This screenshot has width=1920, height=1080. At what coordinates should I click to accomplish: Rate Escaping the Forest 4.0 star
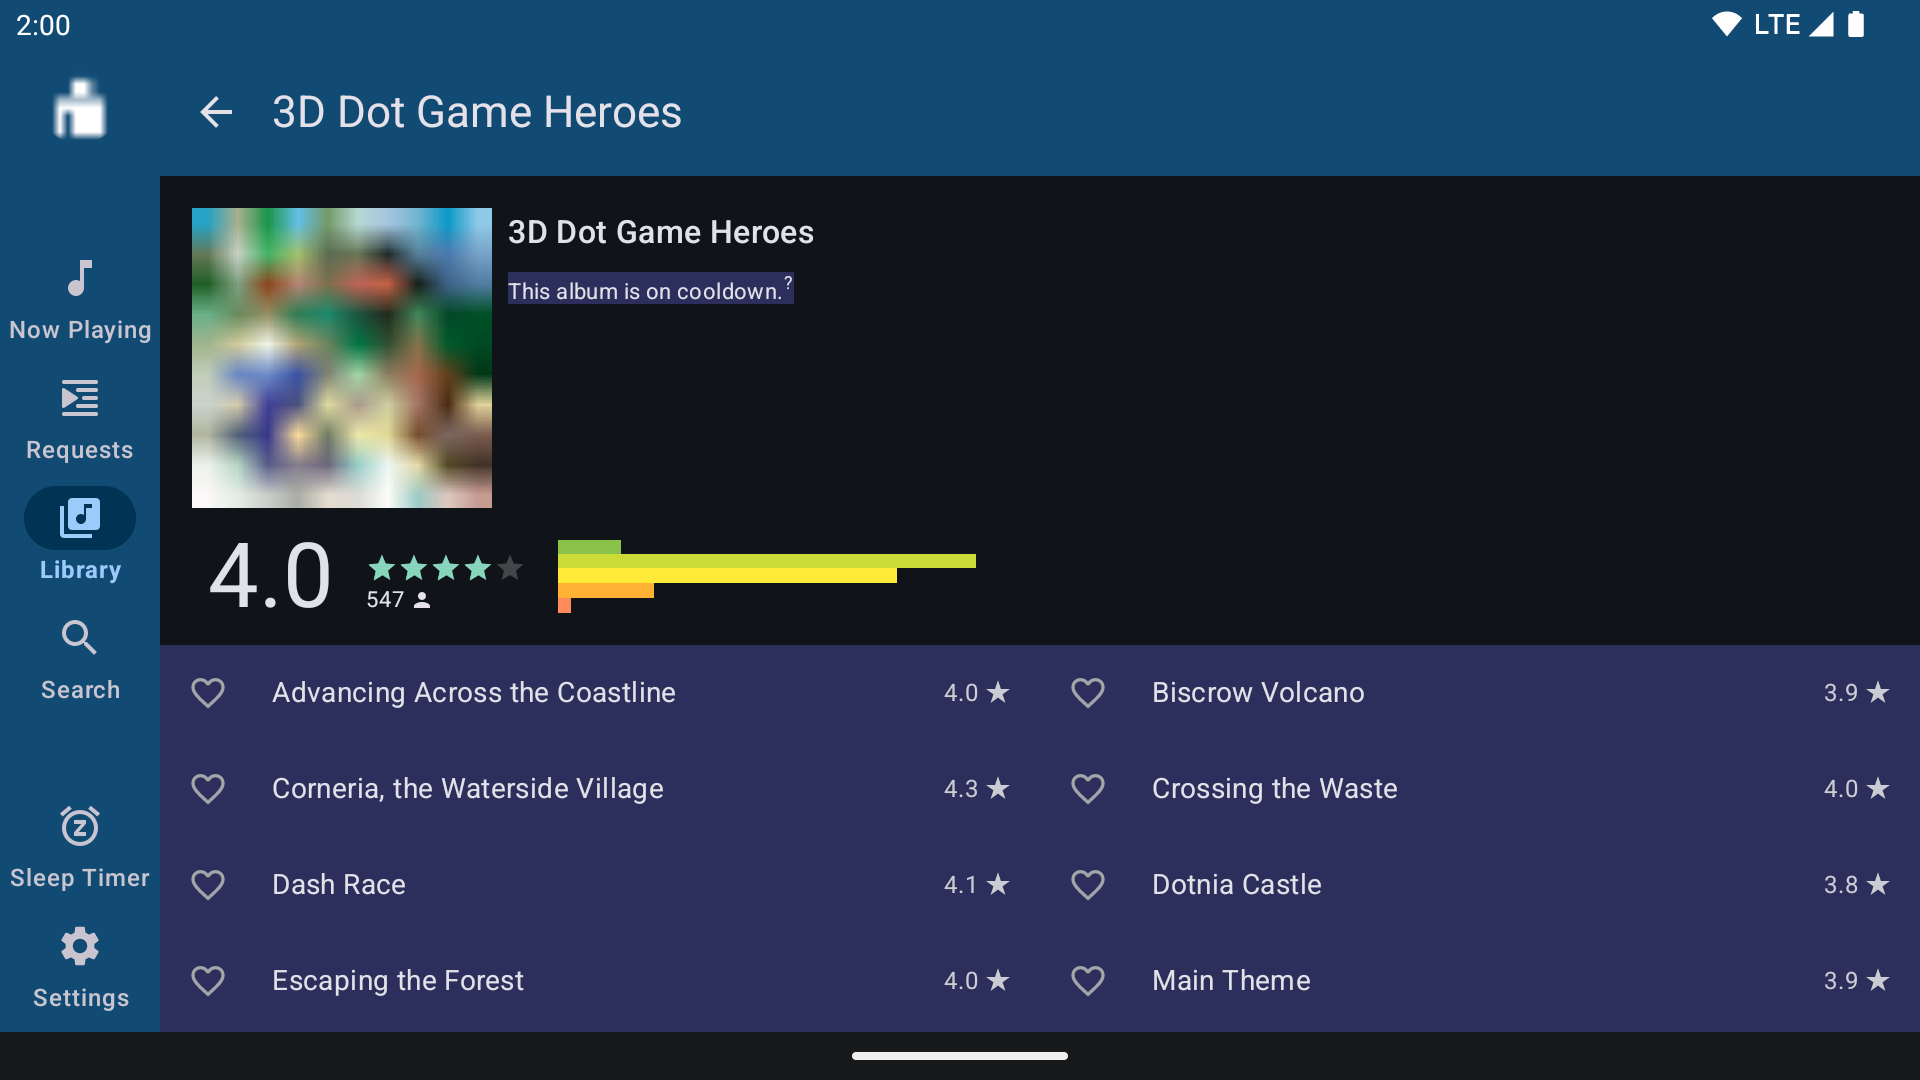(x=977, y=980)
